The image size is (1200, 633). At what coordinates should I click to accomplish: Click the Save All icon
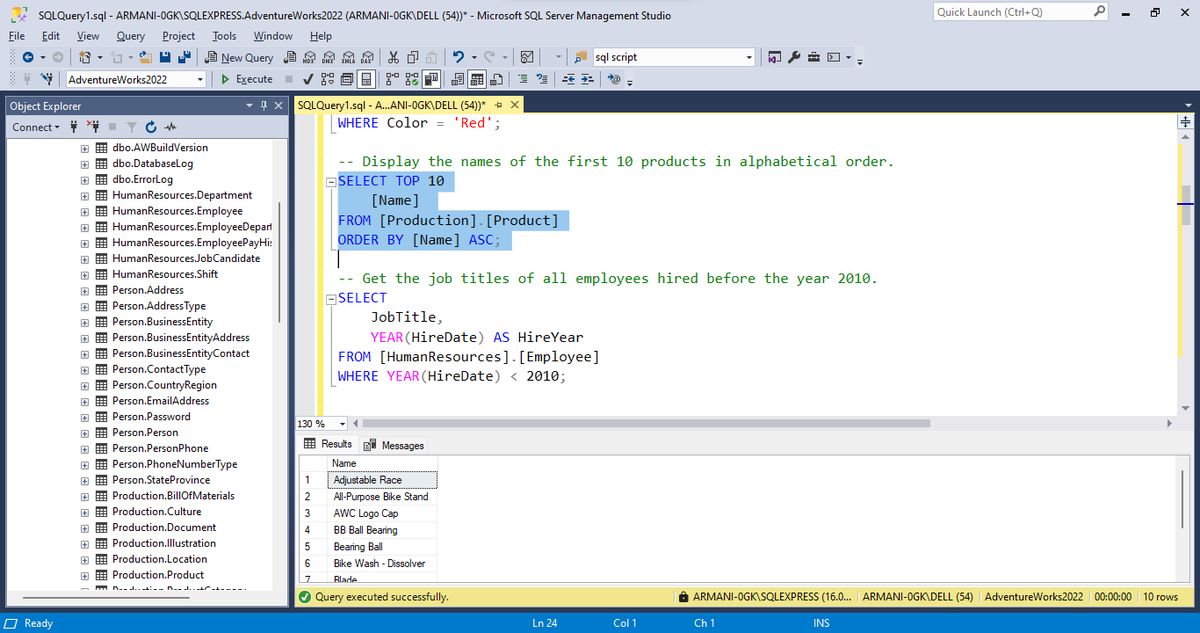(x=185, y=57)
